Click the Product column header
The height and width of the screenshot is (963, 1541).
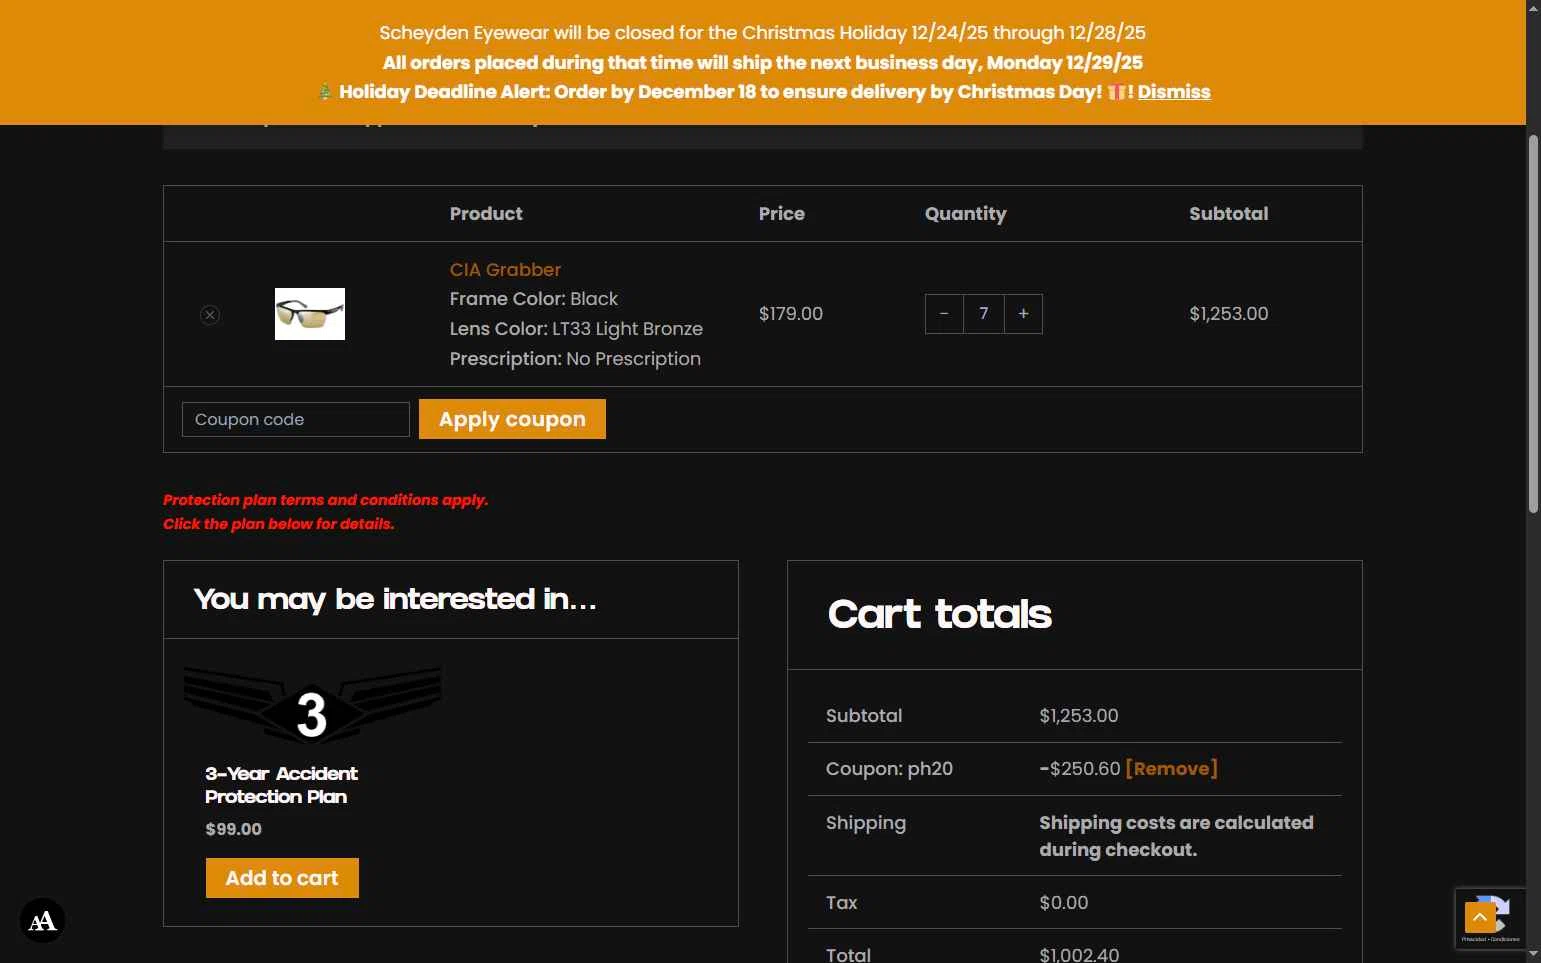point(486,214)
